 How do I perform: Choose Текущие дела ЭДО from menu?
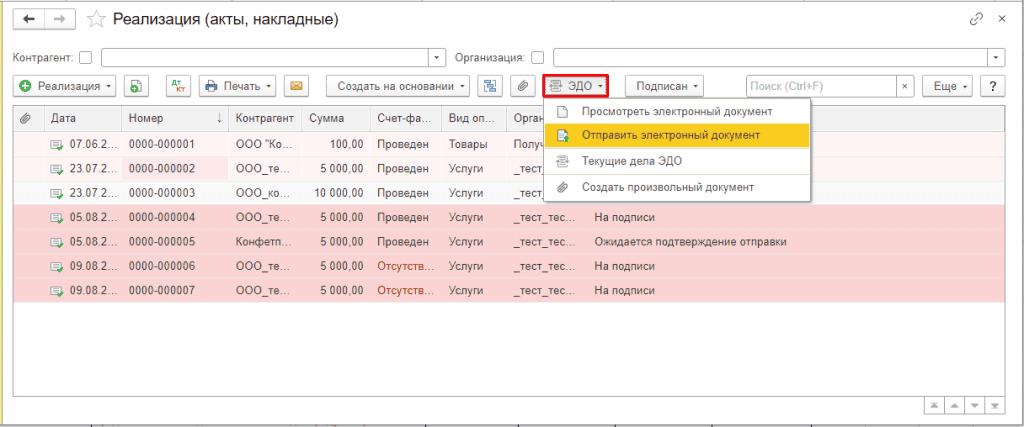[645, 161]
